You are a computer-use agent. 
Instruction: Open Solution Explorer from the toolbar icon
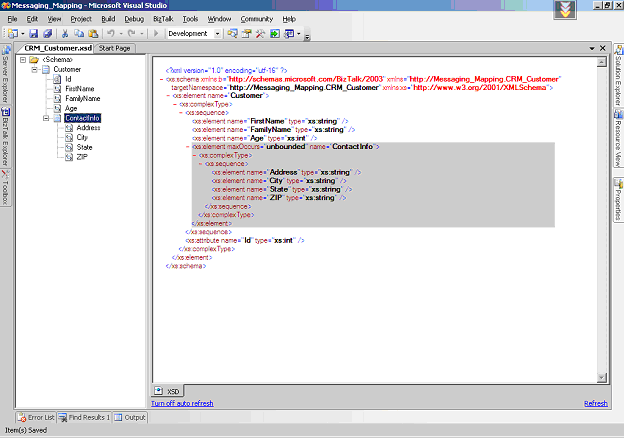[232, 34]
